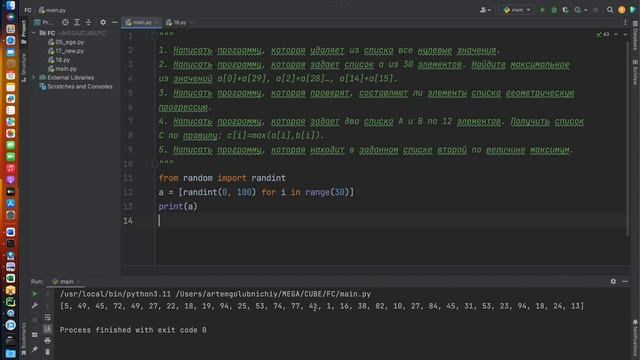Open 18.py in project tree
This screenshot has width=640, height=360.
click(59, 60)
